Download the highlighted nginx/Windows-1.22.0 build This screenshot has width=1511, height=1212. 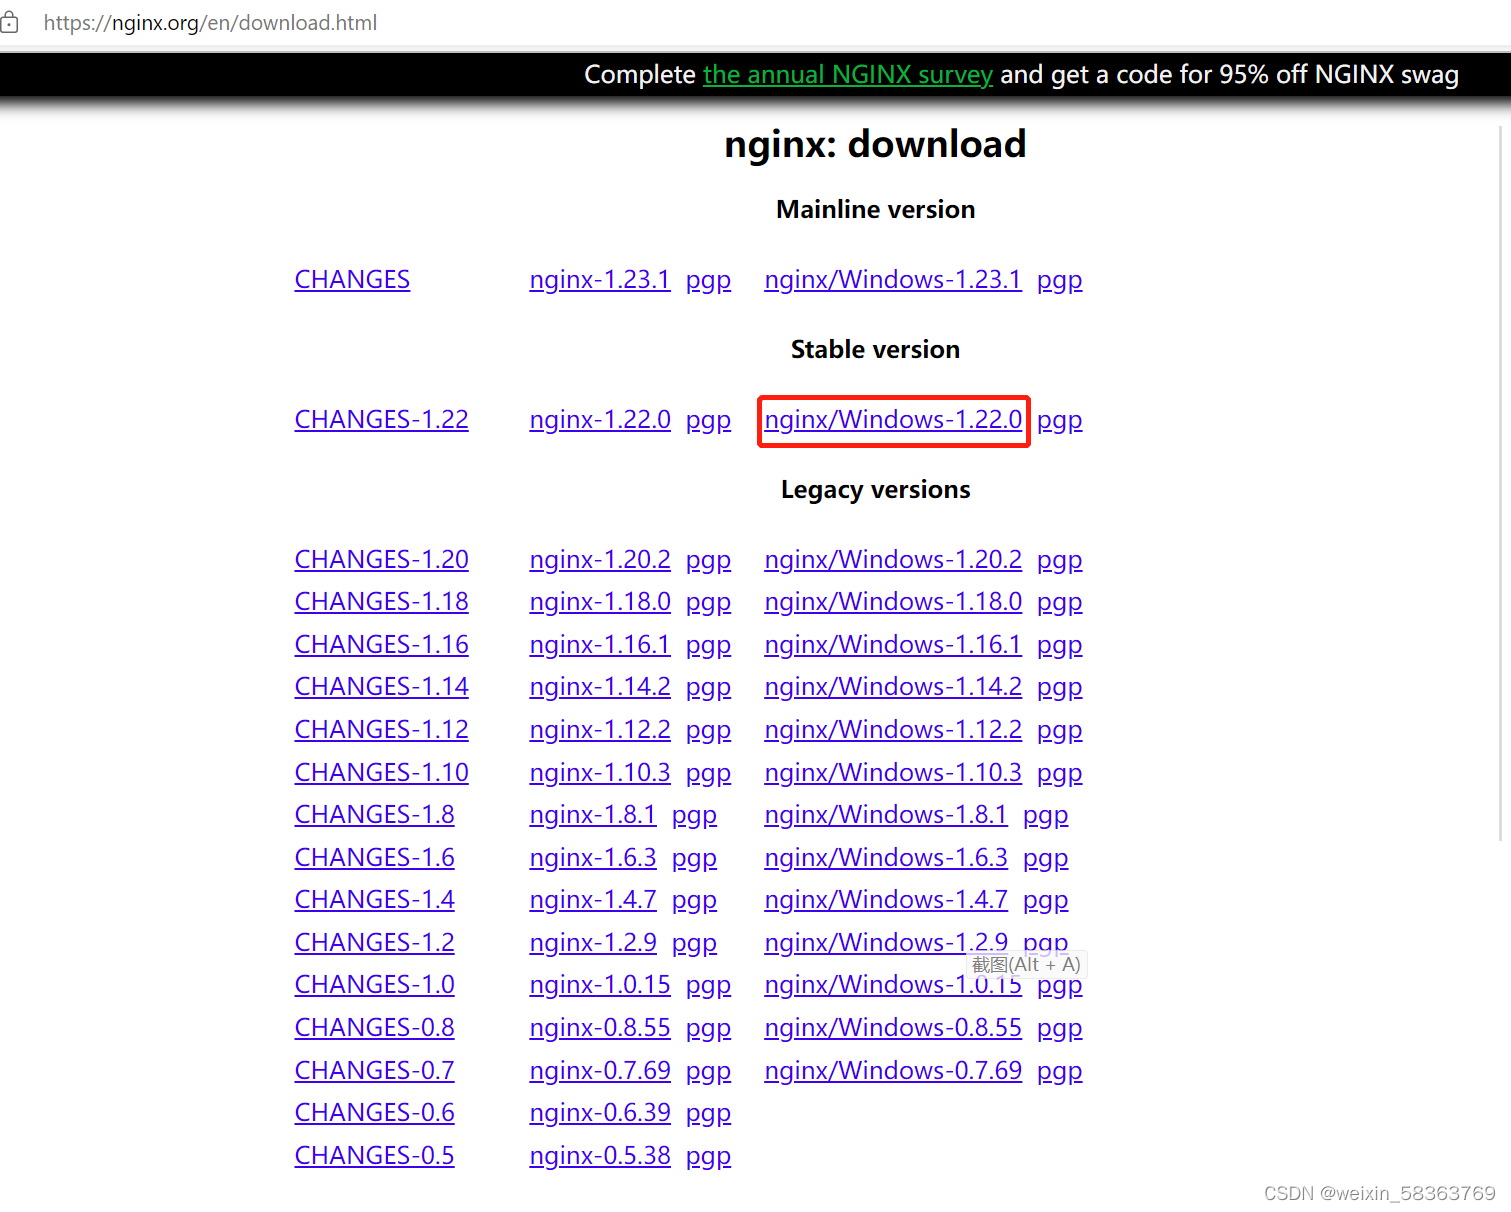tap(893, 420)
